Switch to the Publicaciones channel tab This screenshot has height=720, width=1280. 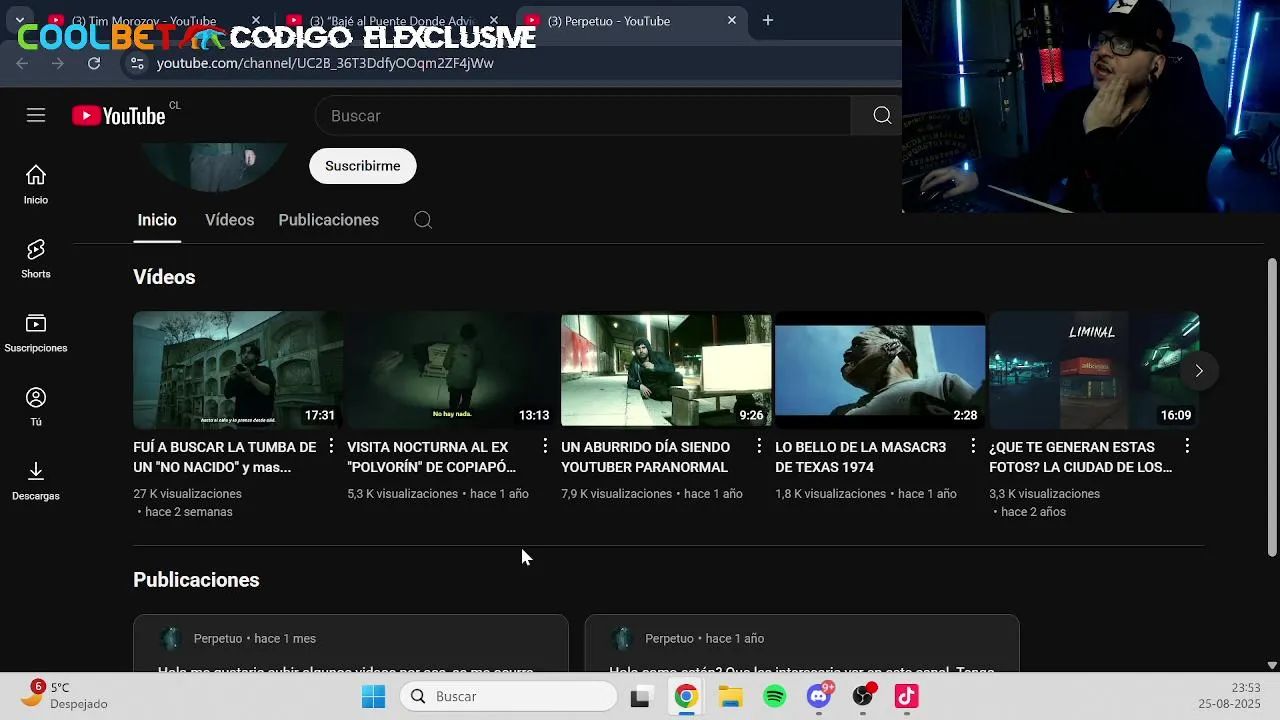328,220
